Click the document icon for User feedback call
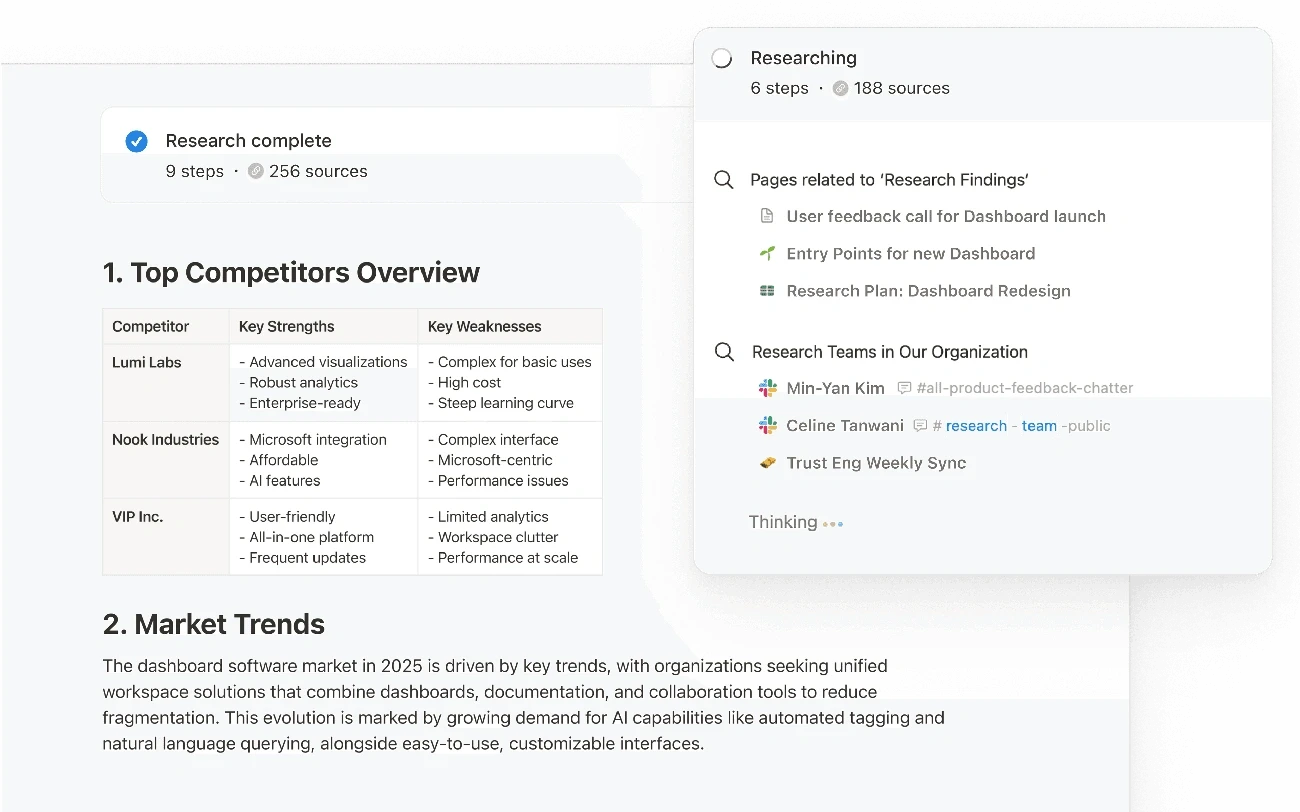 767,216
